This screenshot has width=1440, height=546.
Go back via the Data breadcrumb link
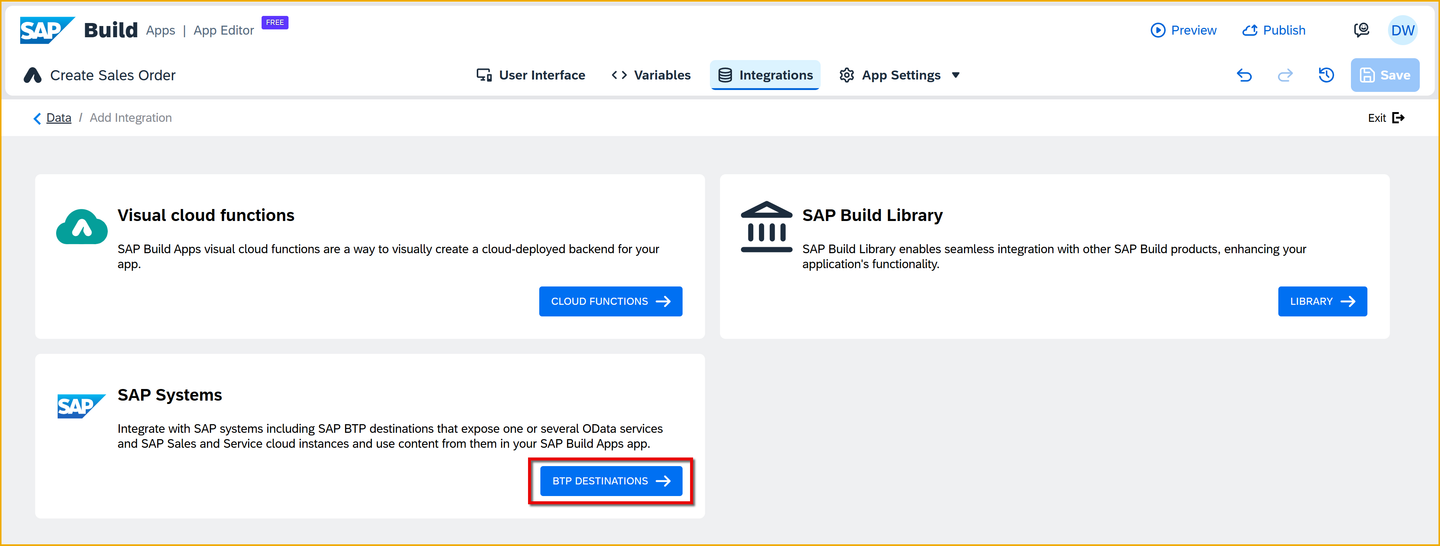pos(59,118)
